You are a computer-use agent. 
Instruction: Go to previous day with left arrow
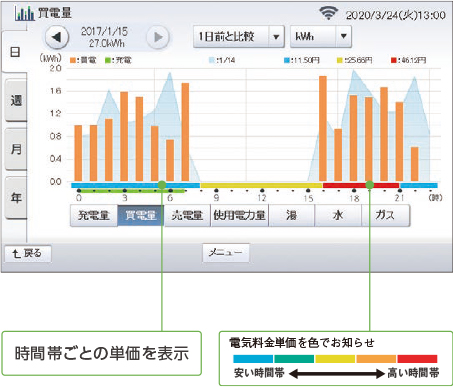(56, 37)
